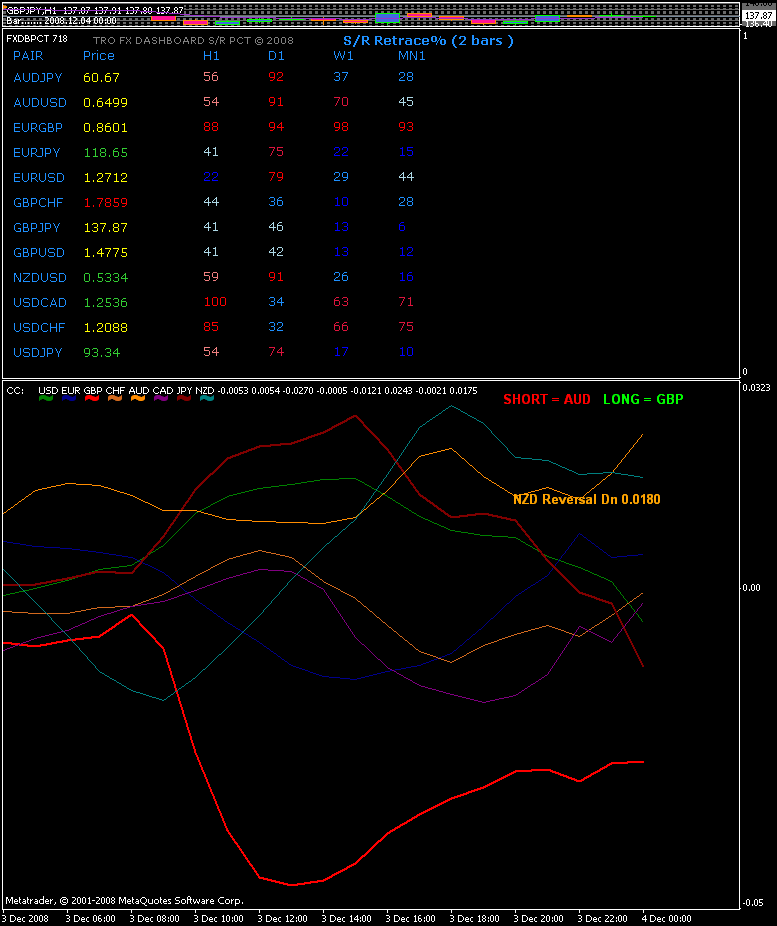Image resolution: width=777 pixels, height=926 pixels.
Task: Click the 137.87 price tag on scale
Action: coord(759,16)
